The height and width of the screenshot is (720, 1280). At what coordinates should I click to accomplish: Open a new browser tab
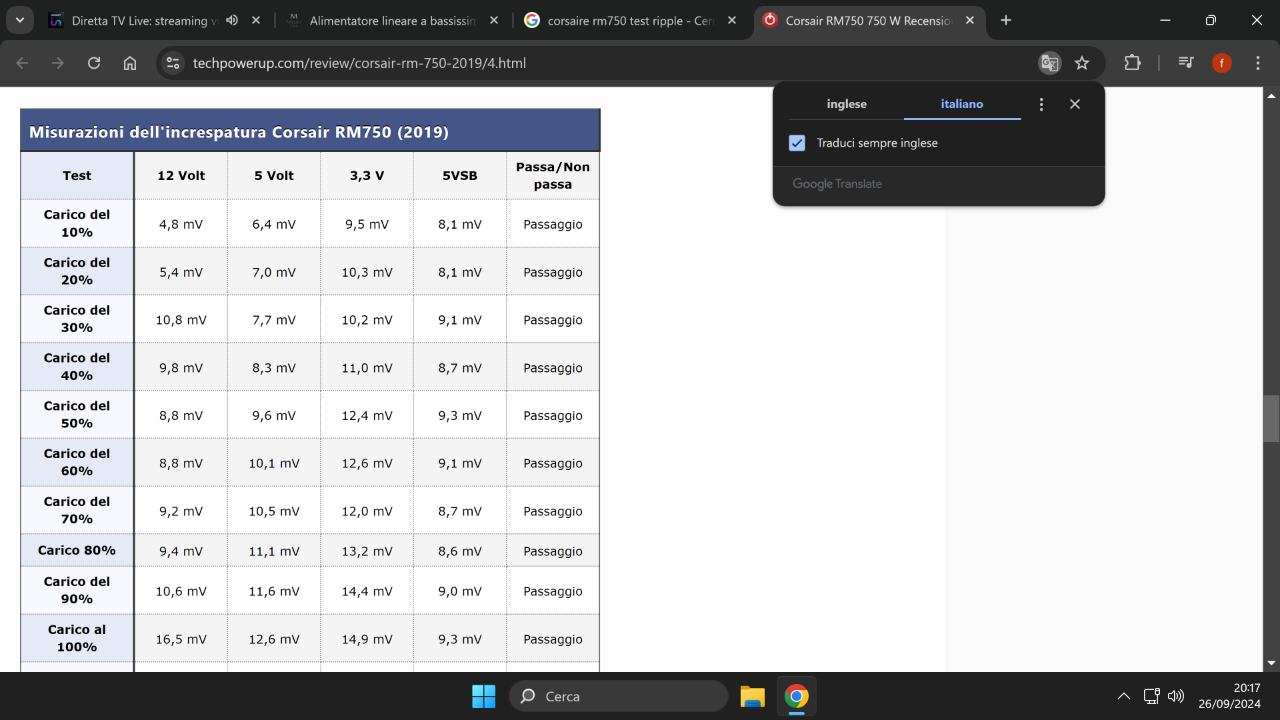[1006, 20]
